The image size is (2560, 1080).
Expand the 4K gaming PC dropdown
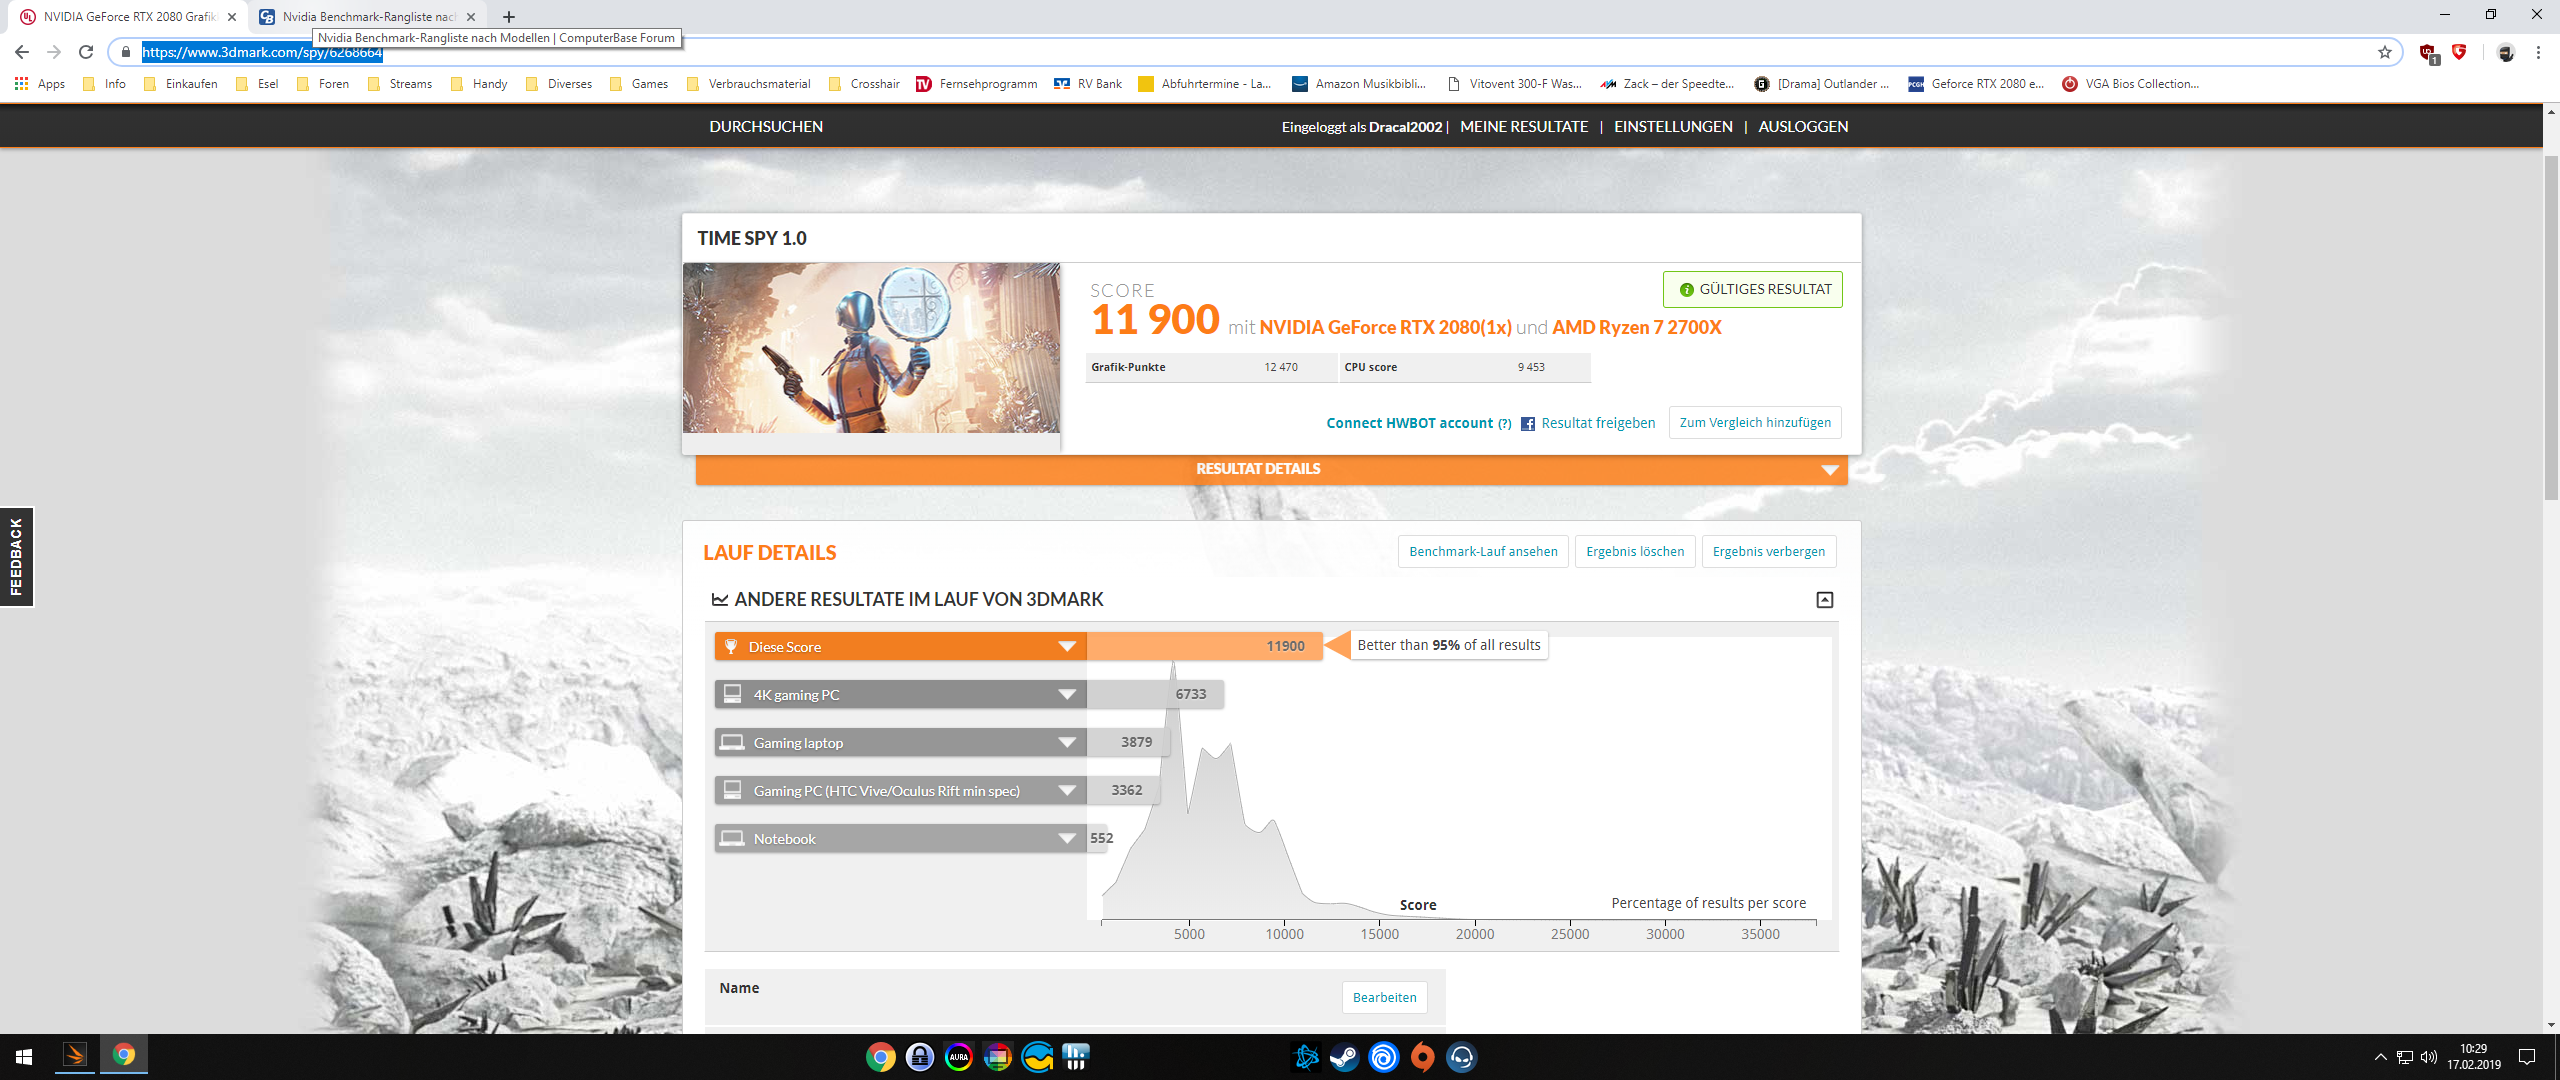(1067, 695)
